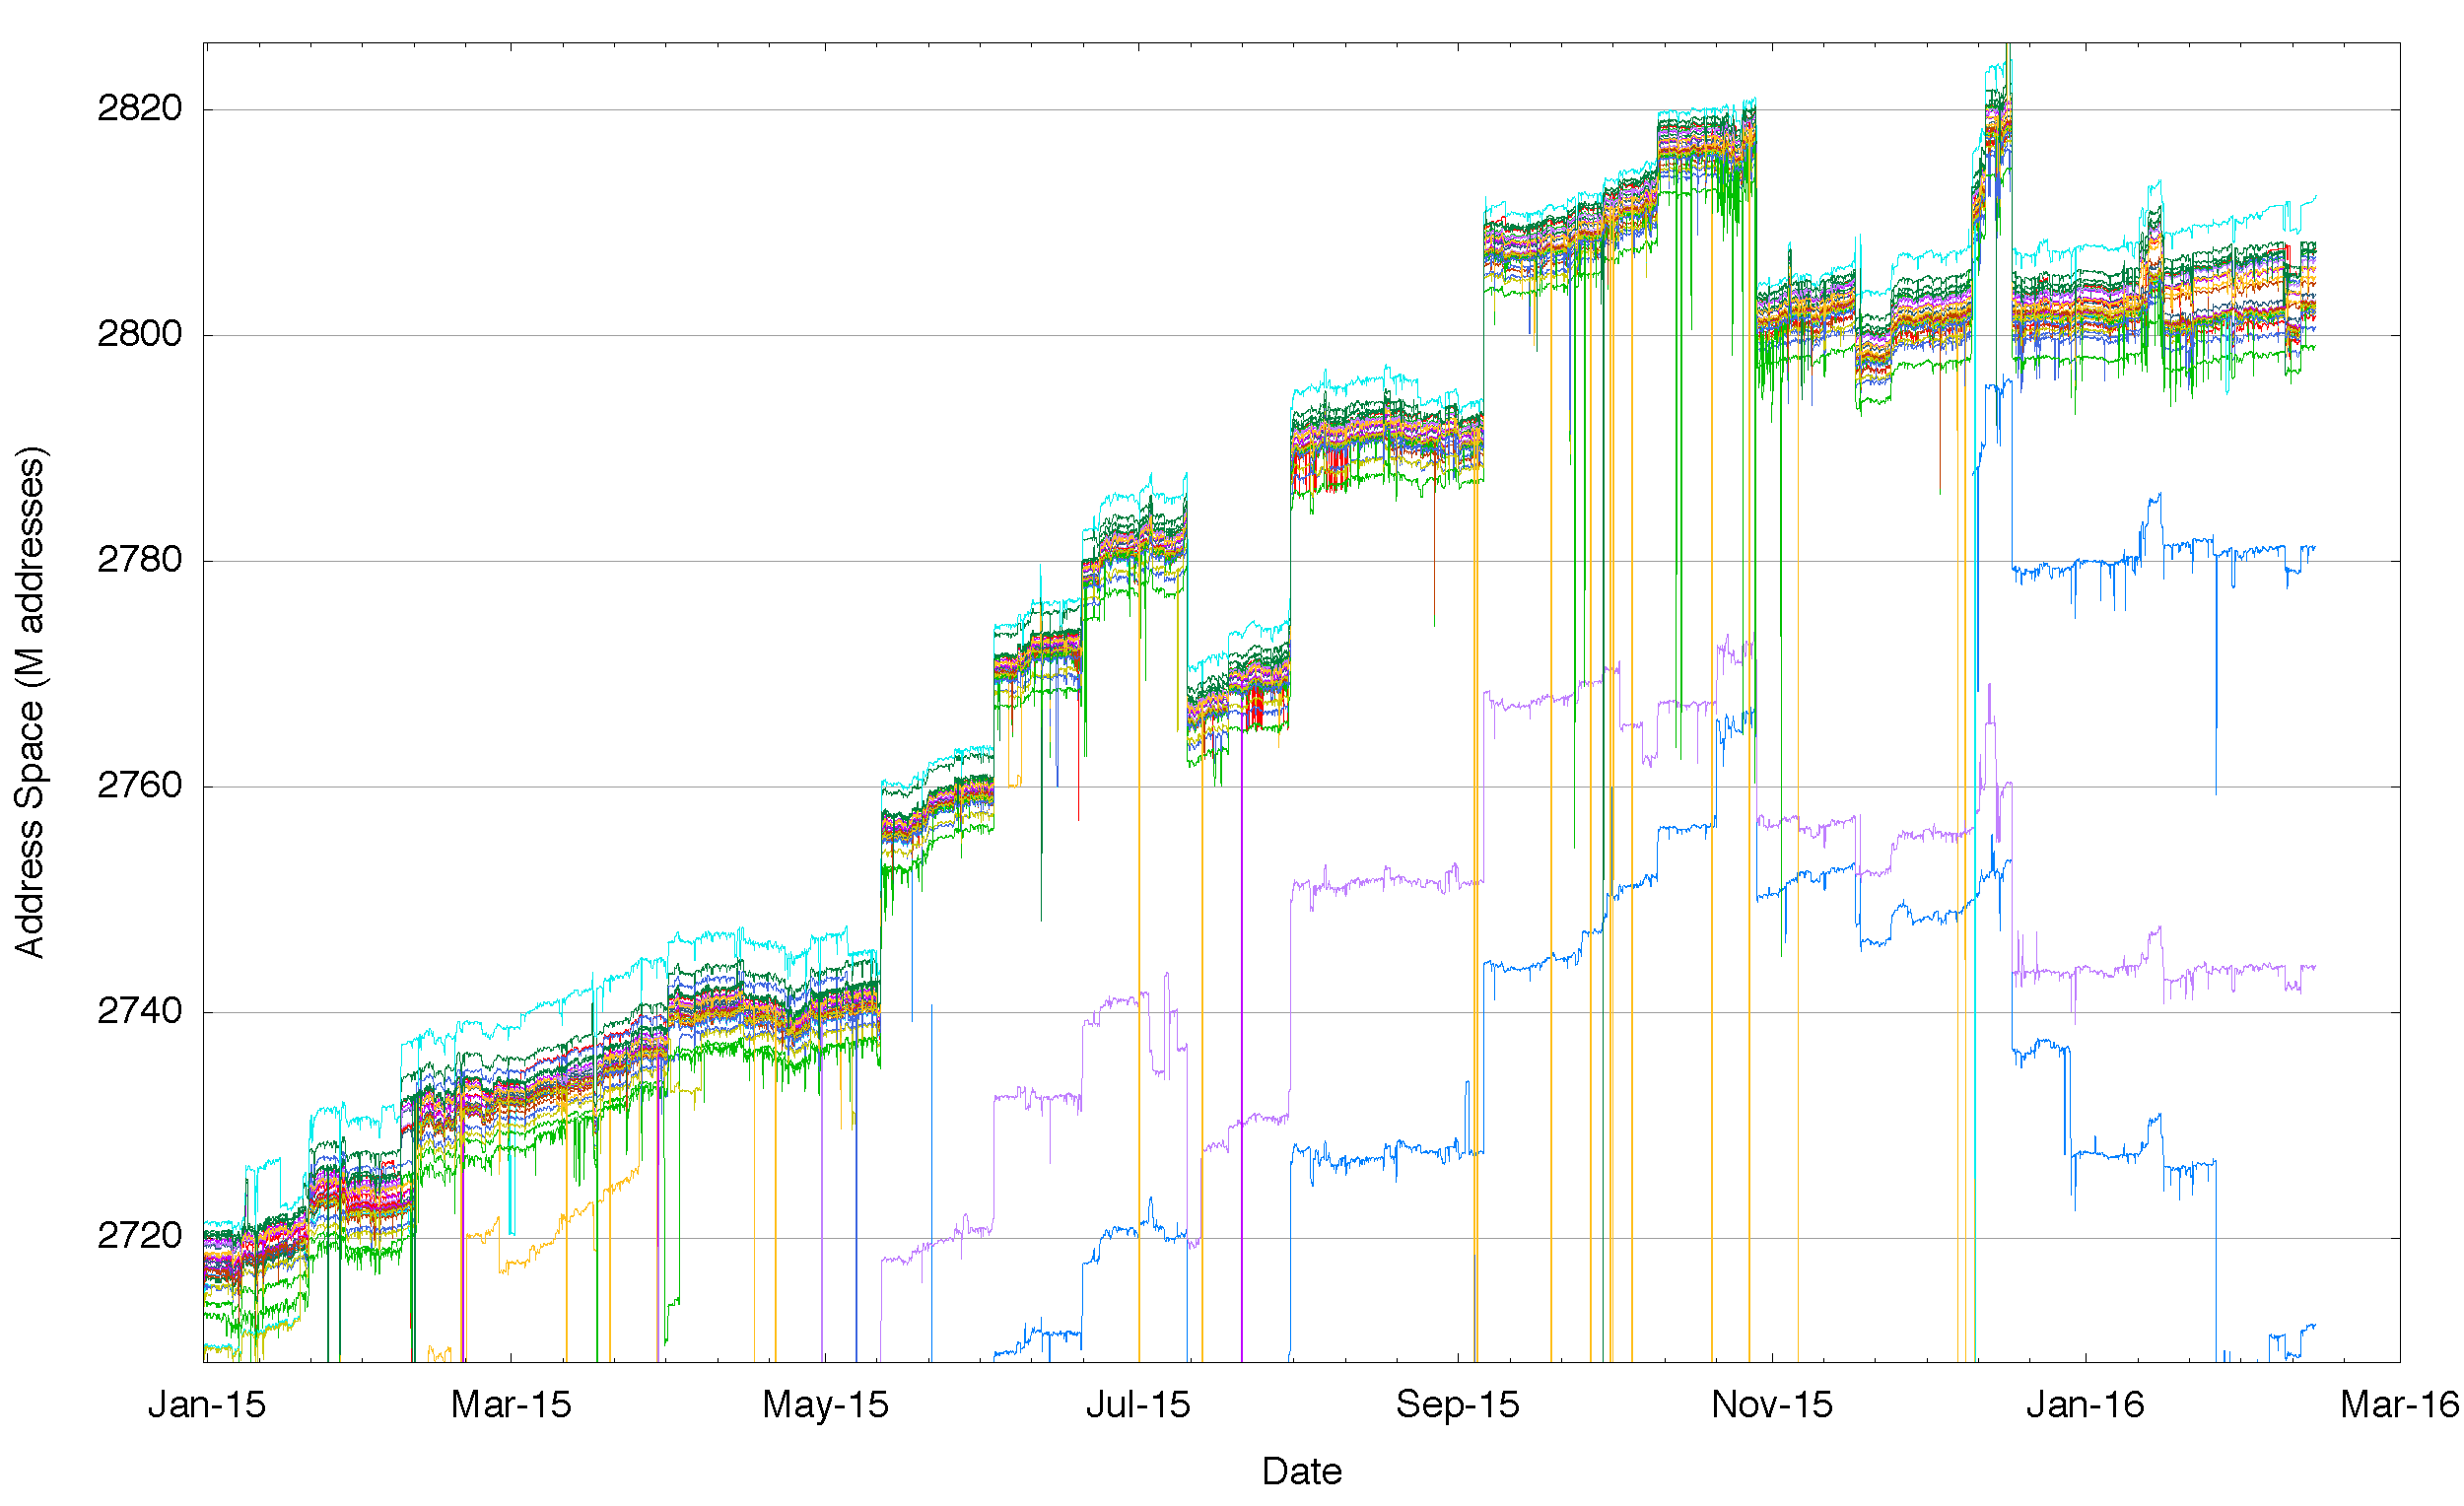
Task: Click the Jul-15 x-axis label
Action: point(1138,1405)
